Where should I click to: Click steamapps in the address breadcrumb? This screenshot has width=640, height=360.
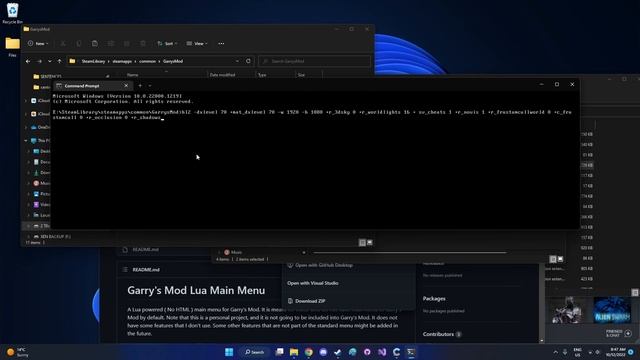tap(122, 61)
